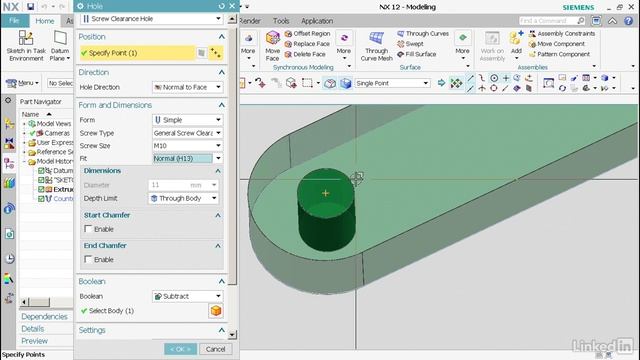Open the Depth Limit dropdown

[x=183, y=198]
